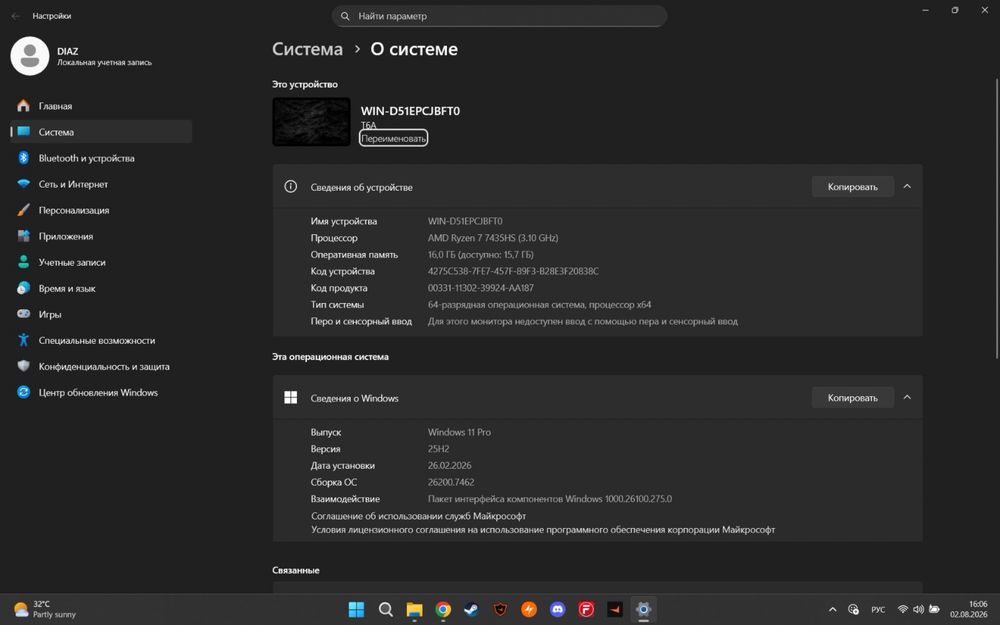Launch Google Chrome from the taskbar
The width and height of the screenshot is (1000, 625).
(x=443, y=610)
